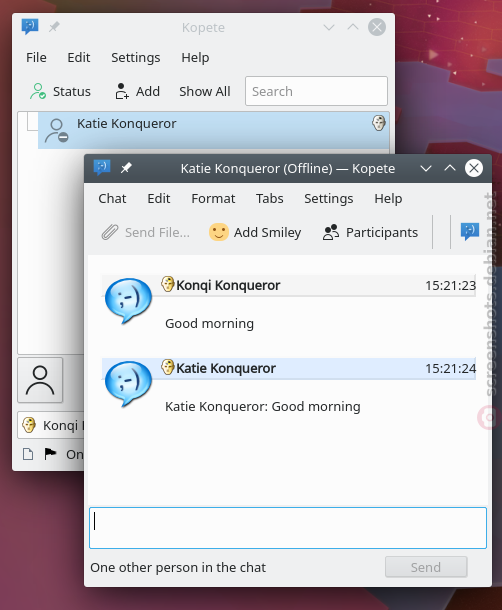Click Show All in Kopete toolbar
Screen dimensions: 502x610
coord(205,91)
